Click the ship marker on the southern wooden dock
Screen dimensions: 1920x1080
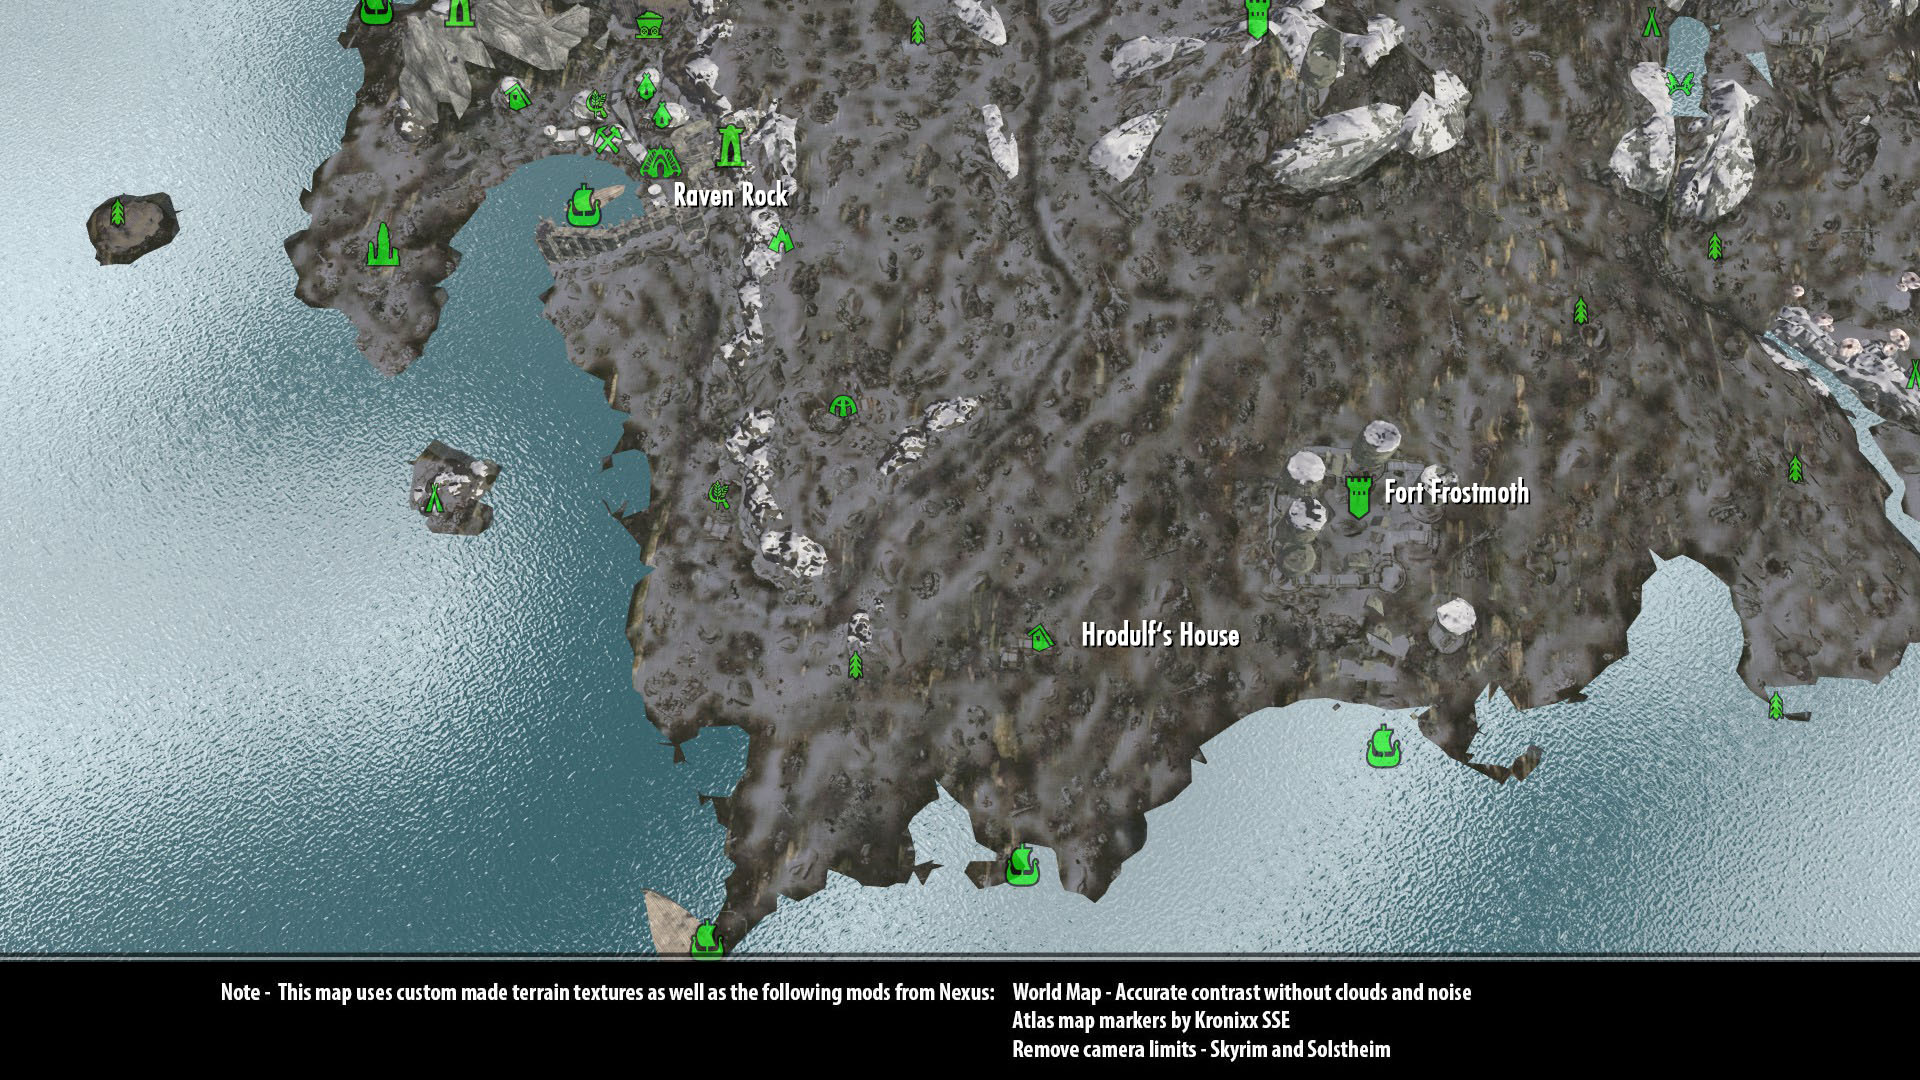click(x=706, y=938)
